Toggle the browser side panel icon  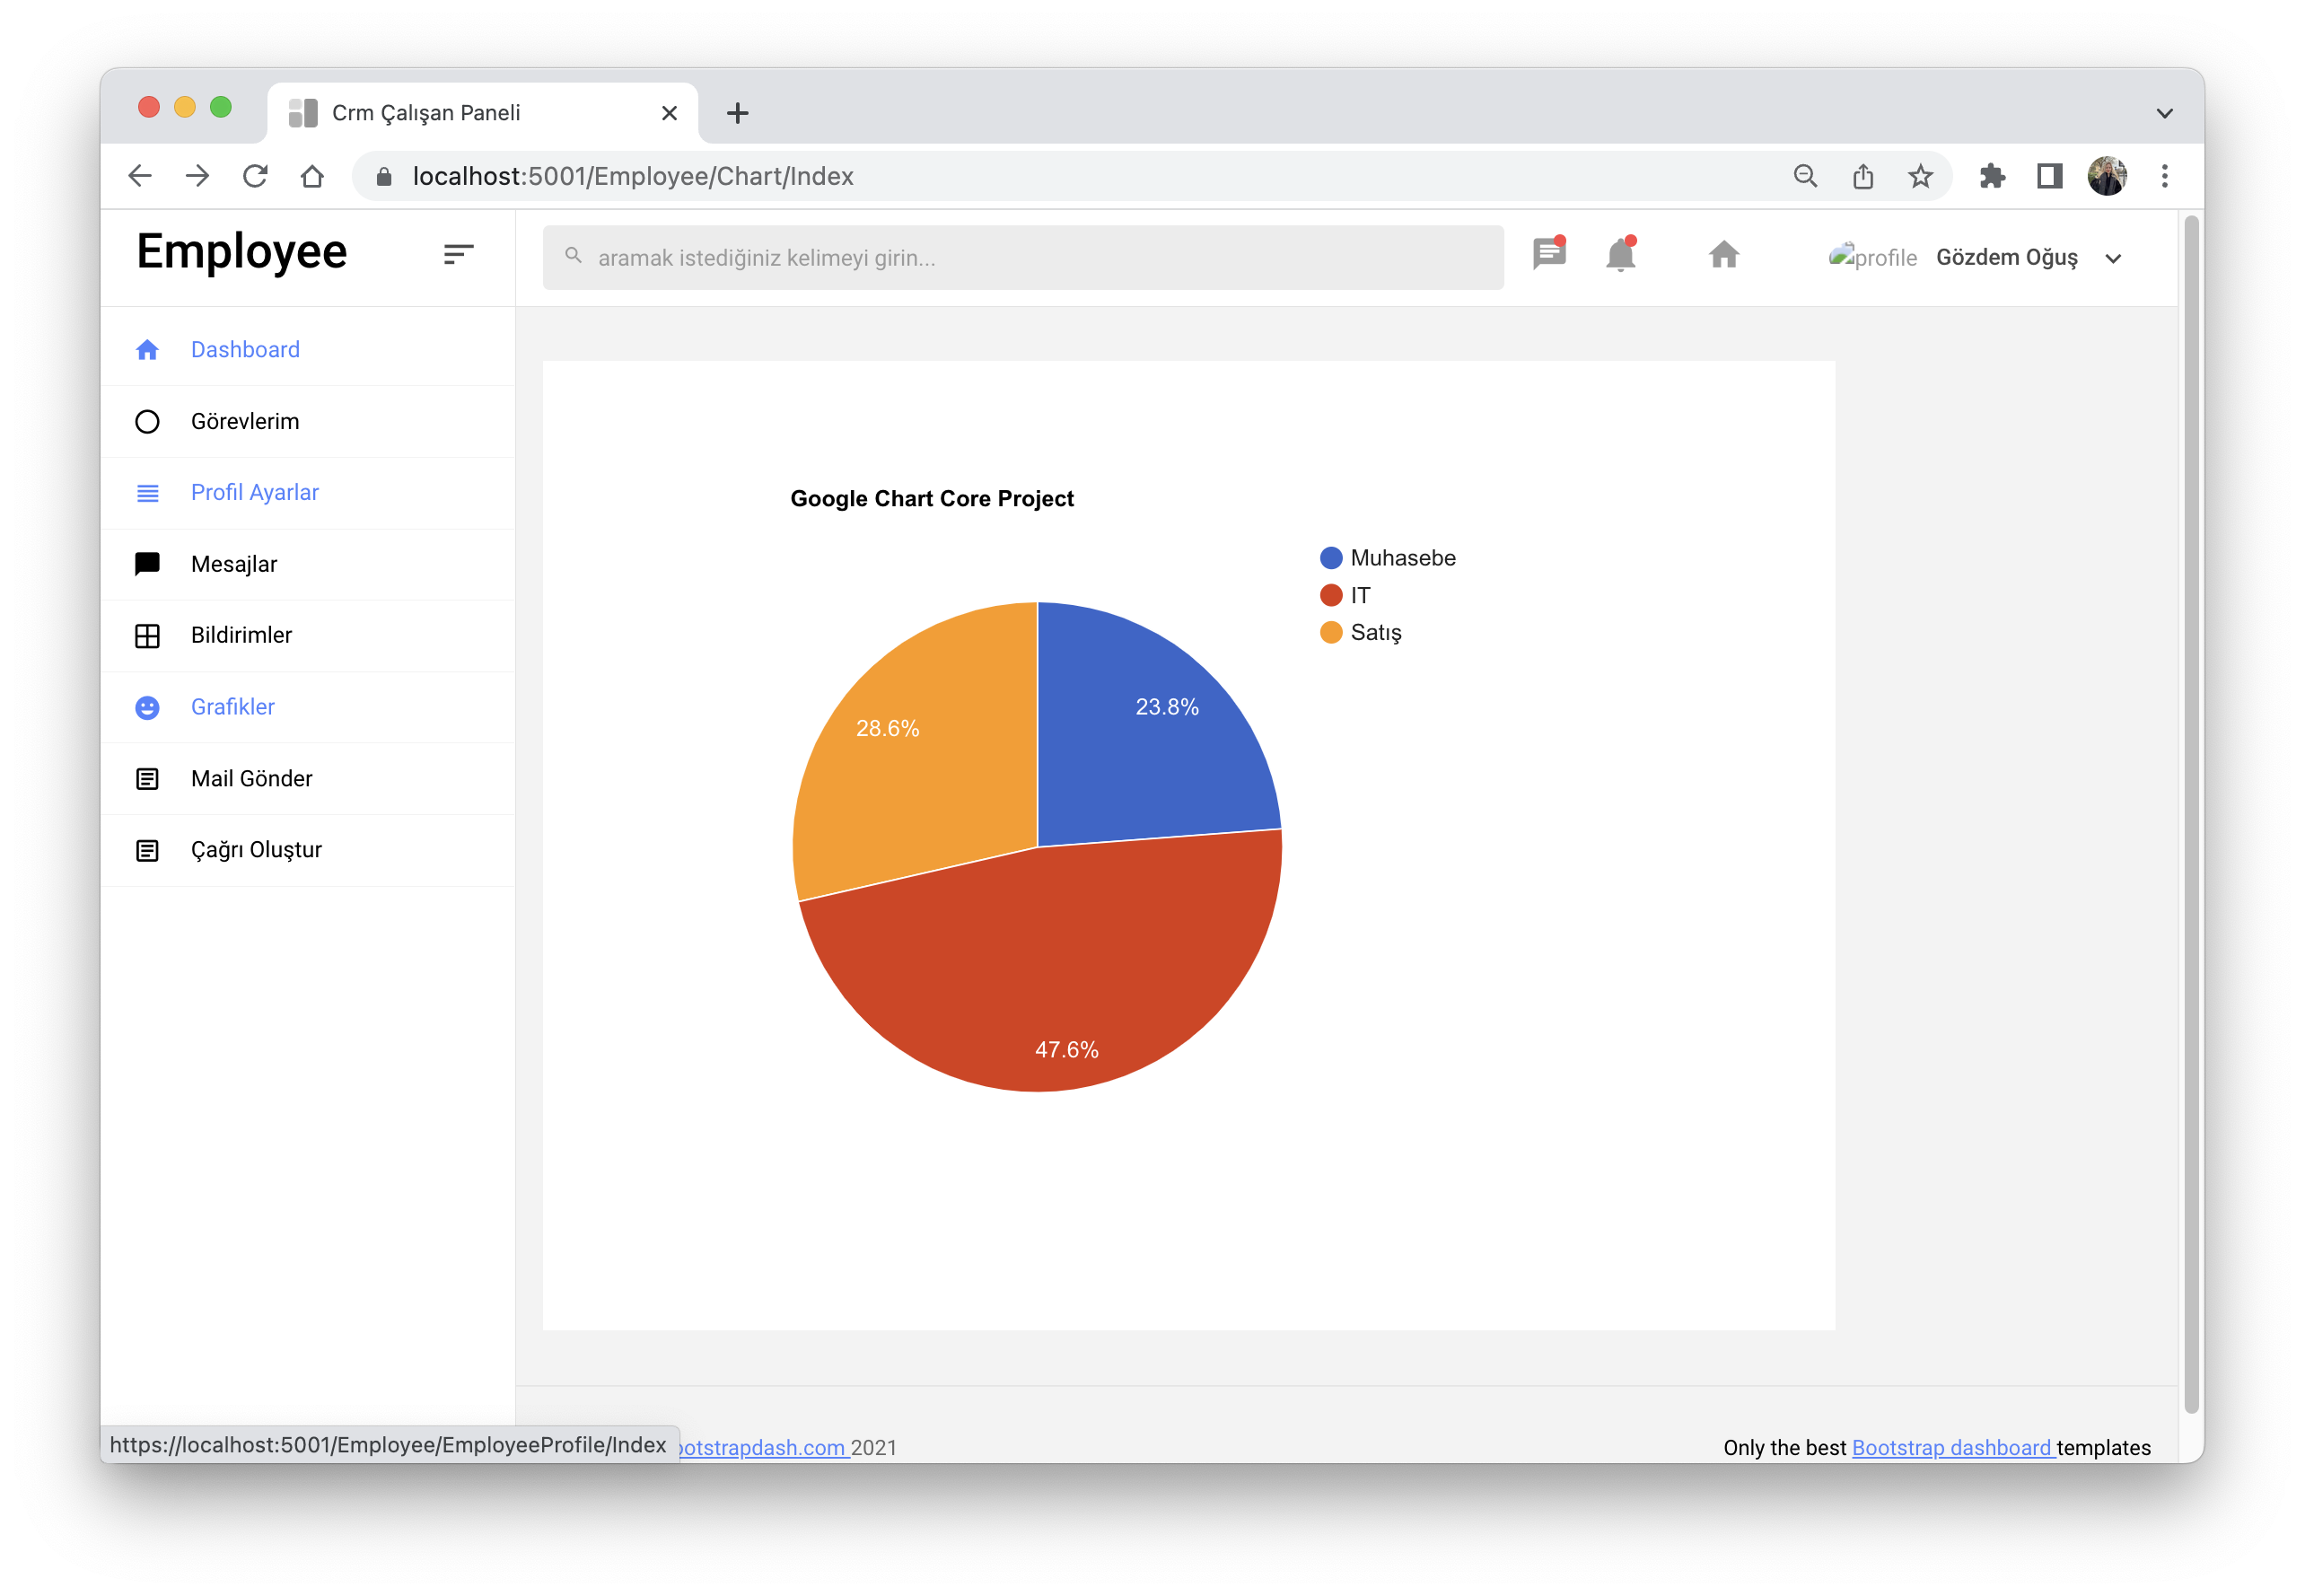click(2049, 176)
